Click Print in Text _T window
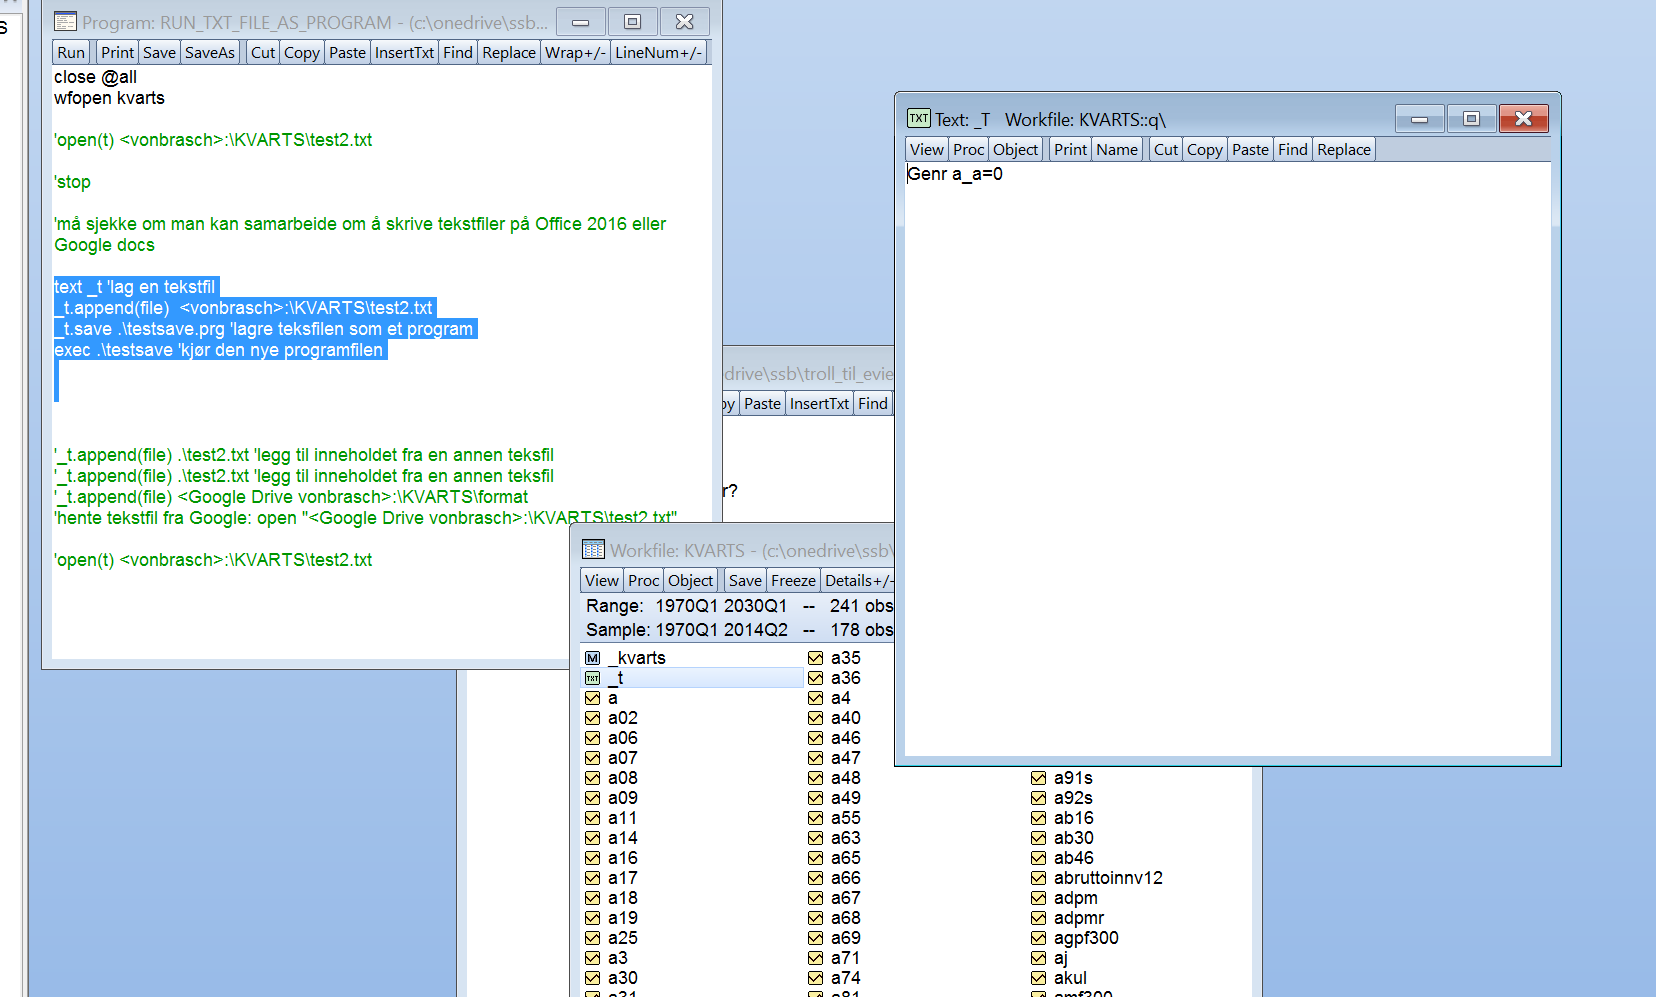 pyautogui.click(x=1070, y=149)
